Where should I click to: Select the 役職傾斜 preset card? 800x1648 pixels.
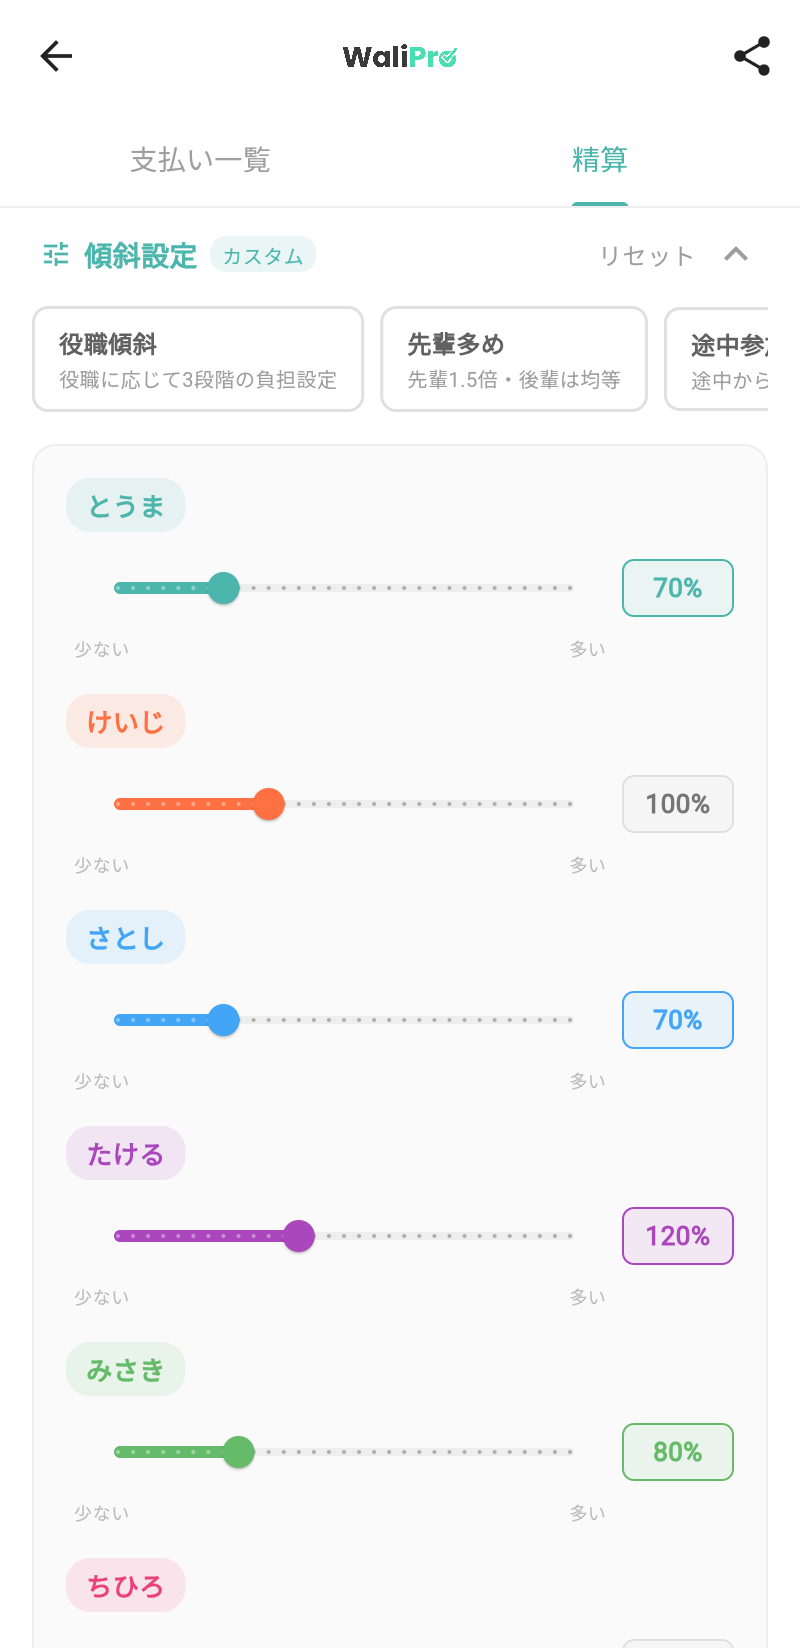click(x=197, y=358)
